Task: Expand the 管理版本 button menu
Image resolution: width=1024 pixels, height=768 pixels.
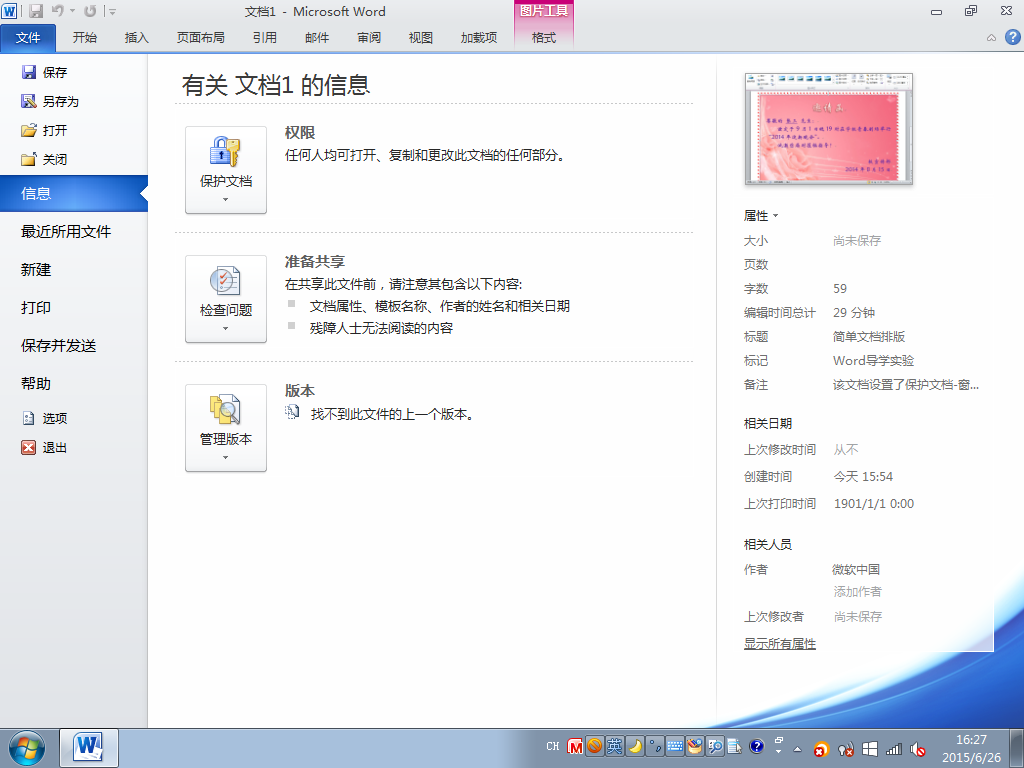Action: 226,428
